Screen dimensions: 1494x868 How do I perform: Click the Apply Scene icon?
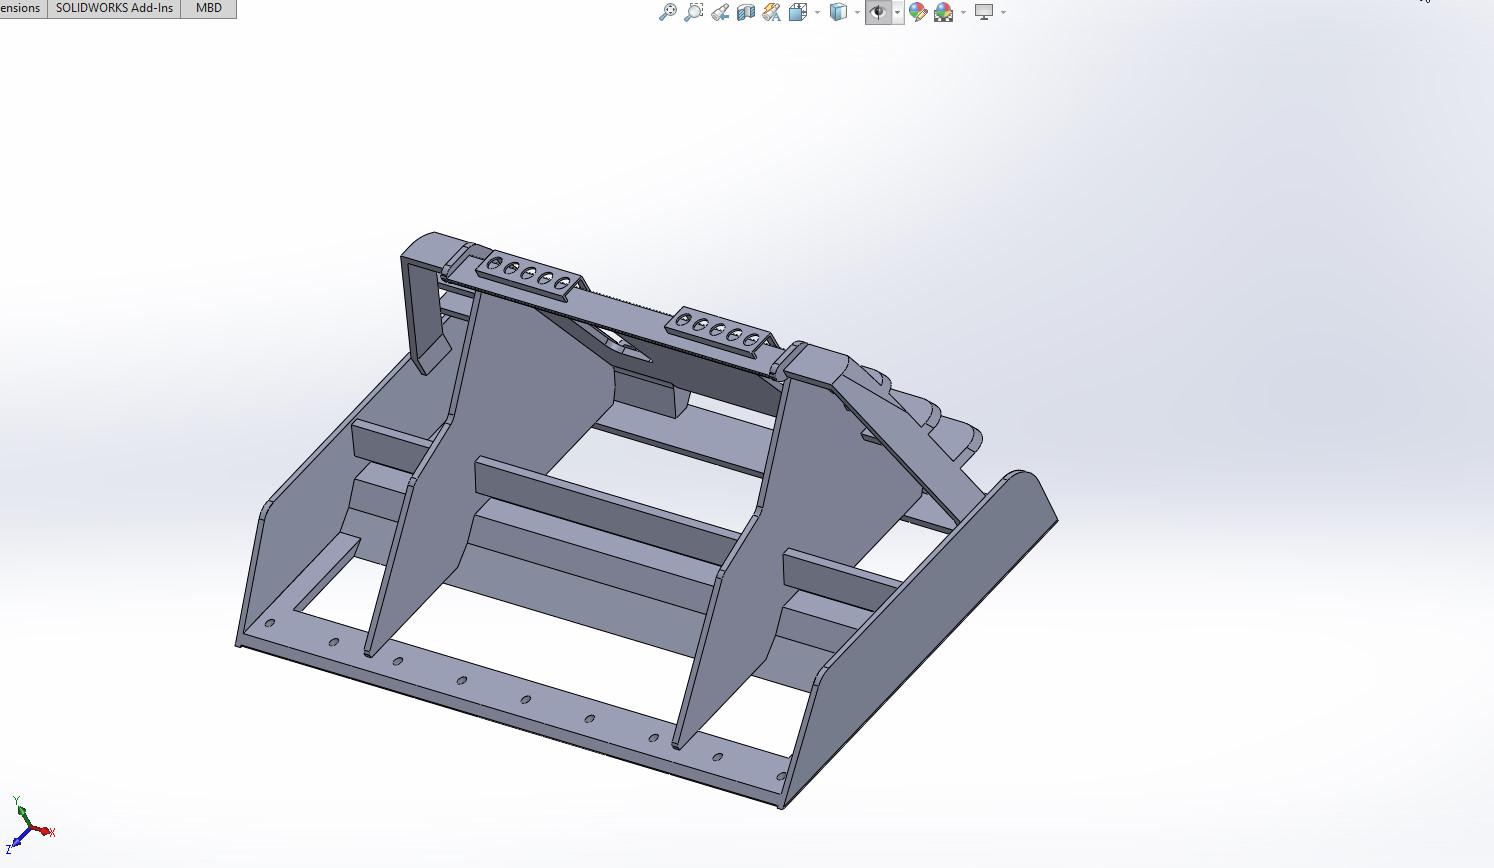coord(943,12)
